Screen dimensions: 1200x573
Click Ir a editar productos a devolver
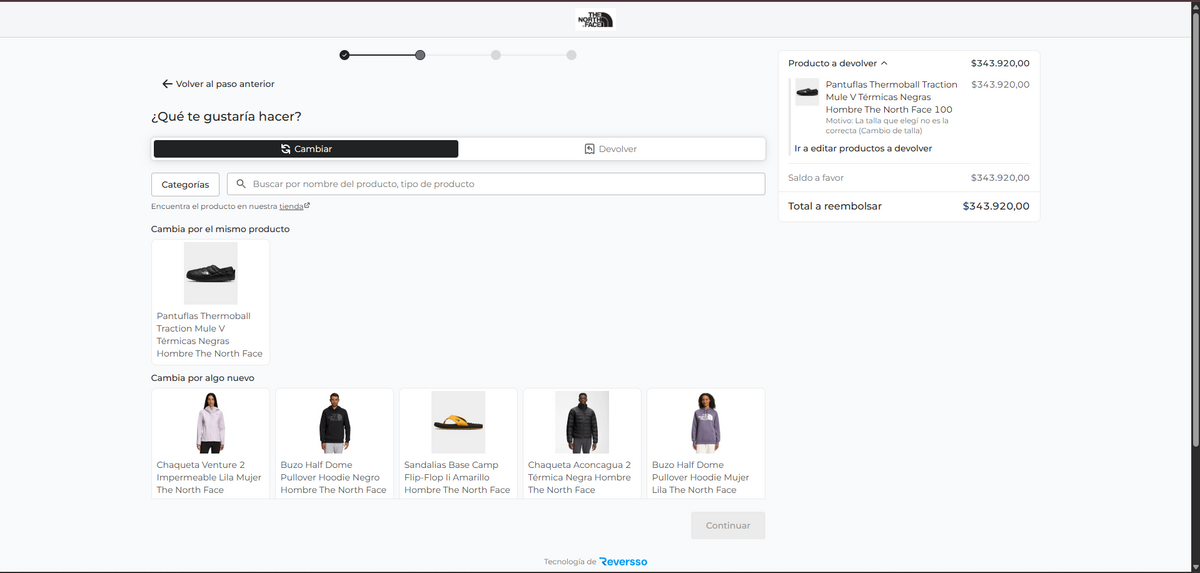pyautogui.click(x=863, y=148)
